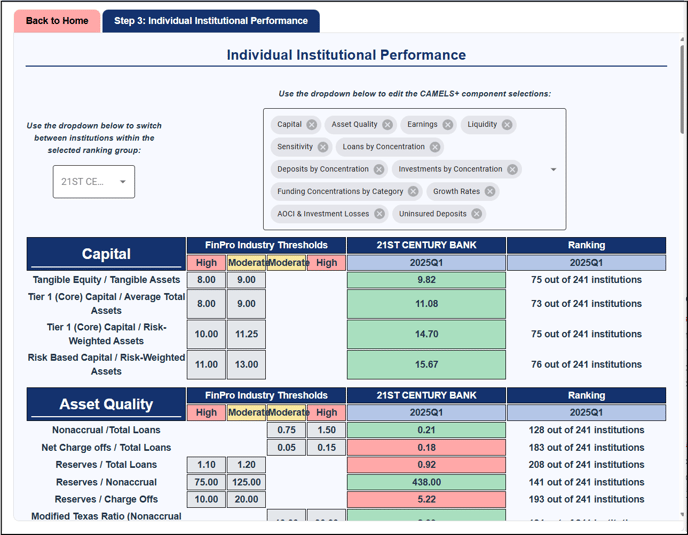Click Net Charge offs threshold 0.15
The height and width of the screenshot is (535, 688).
[x=326, y=448]
